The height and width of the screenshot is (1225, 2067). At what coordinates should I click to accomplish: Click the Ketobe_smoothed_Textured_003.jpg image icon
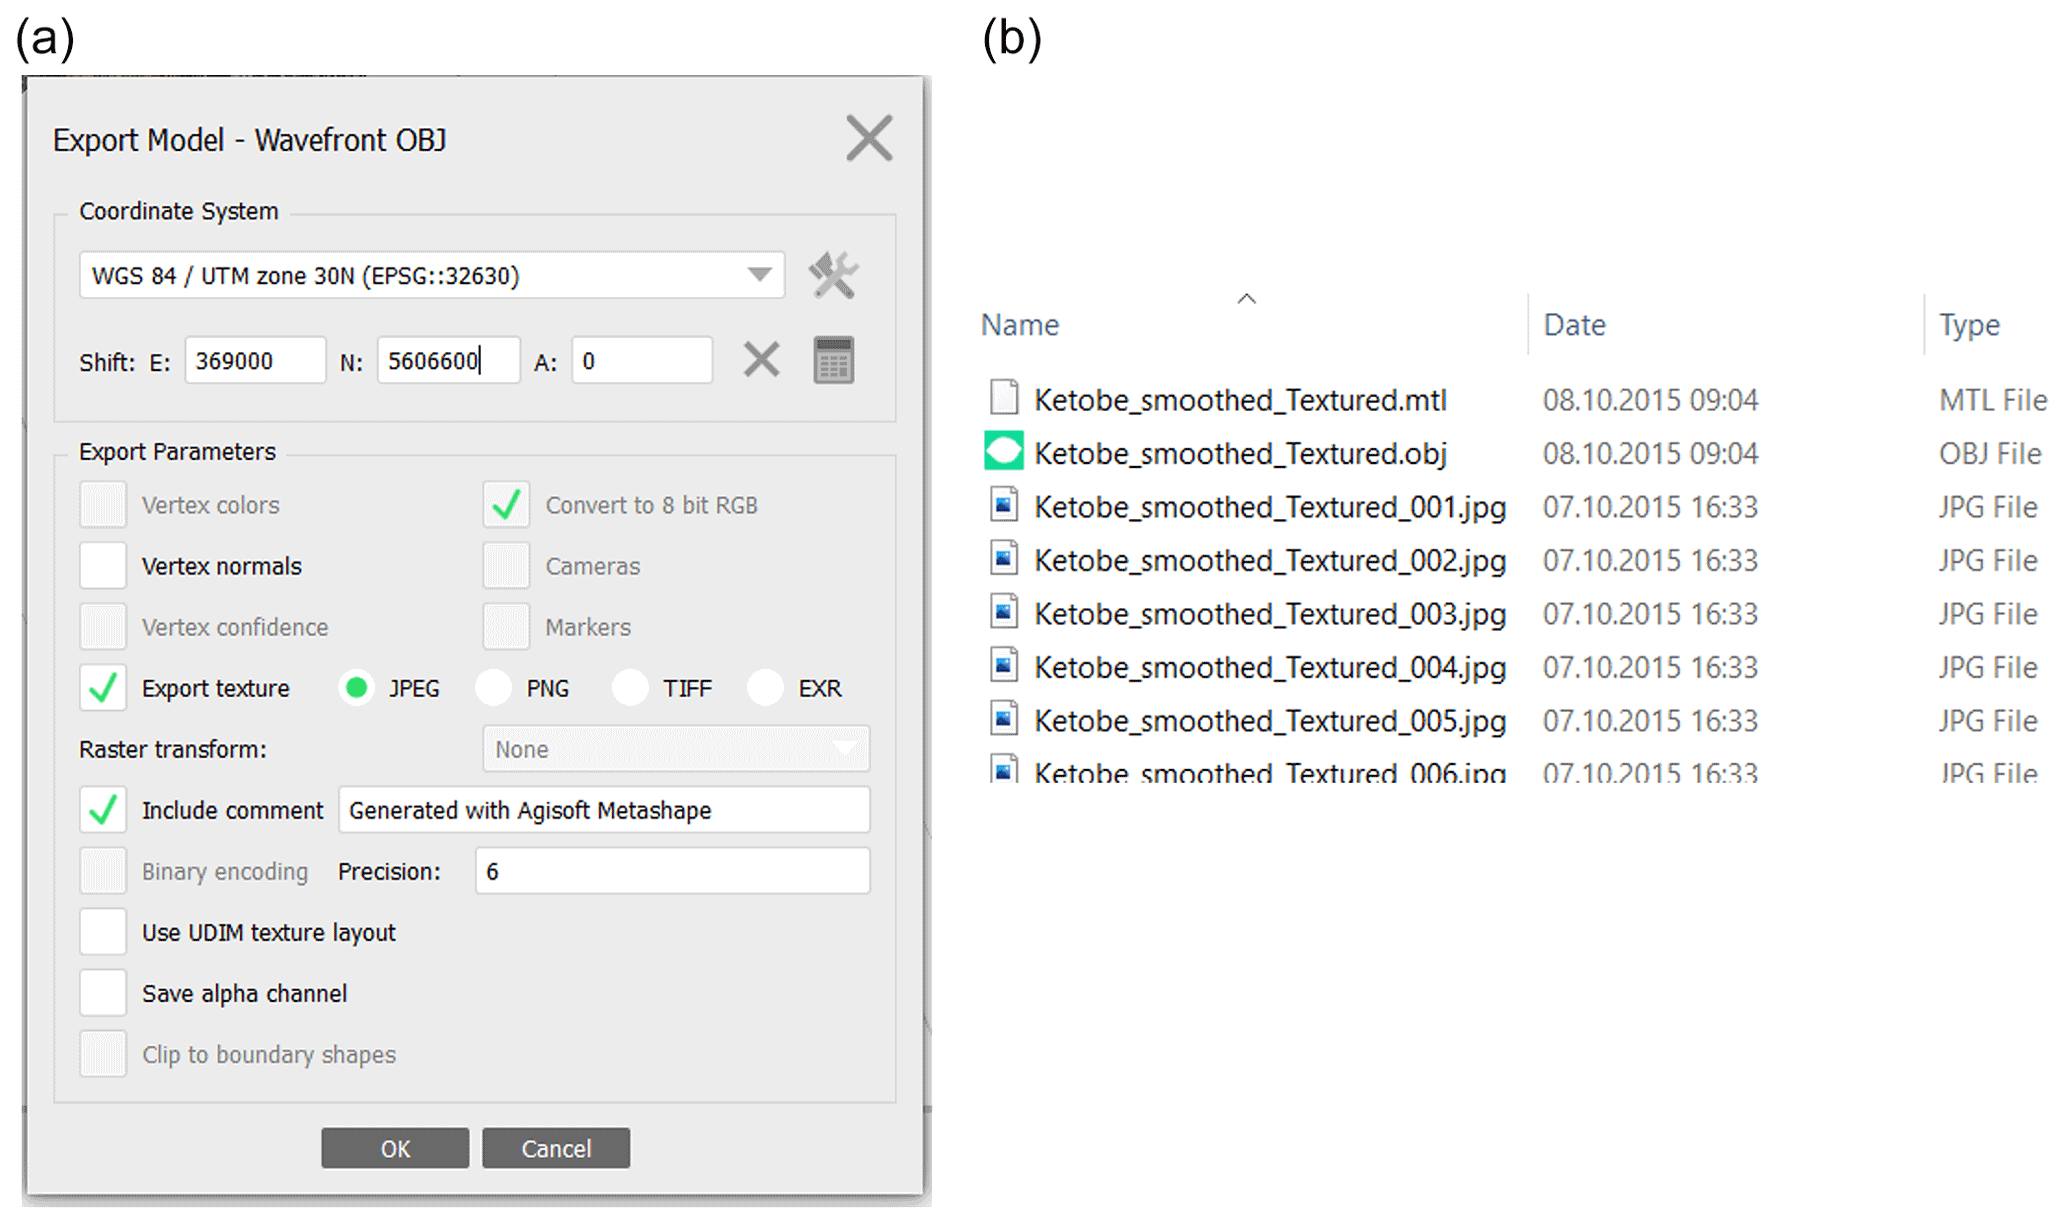pyautogui.click(x=1003, y=612)
